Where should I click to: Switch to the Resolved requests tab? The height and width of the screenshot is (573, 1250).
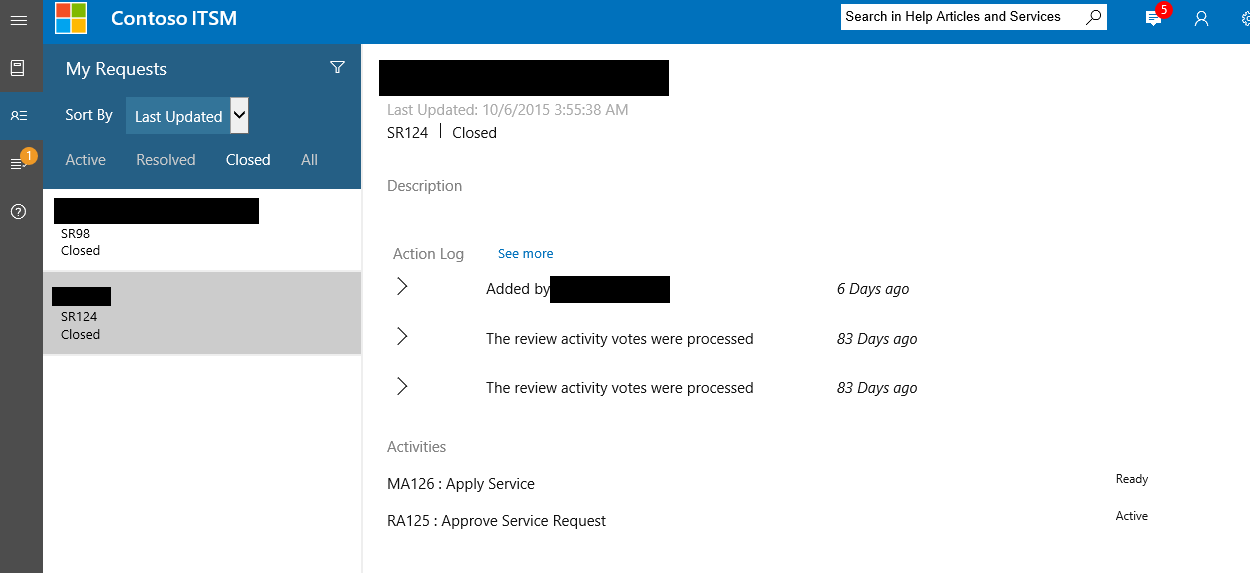[166, 160]
